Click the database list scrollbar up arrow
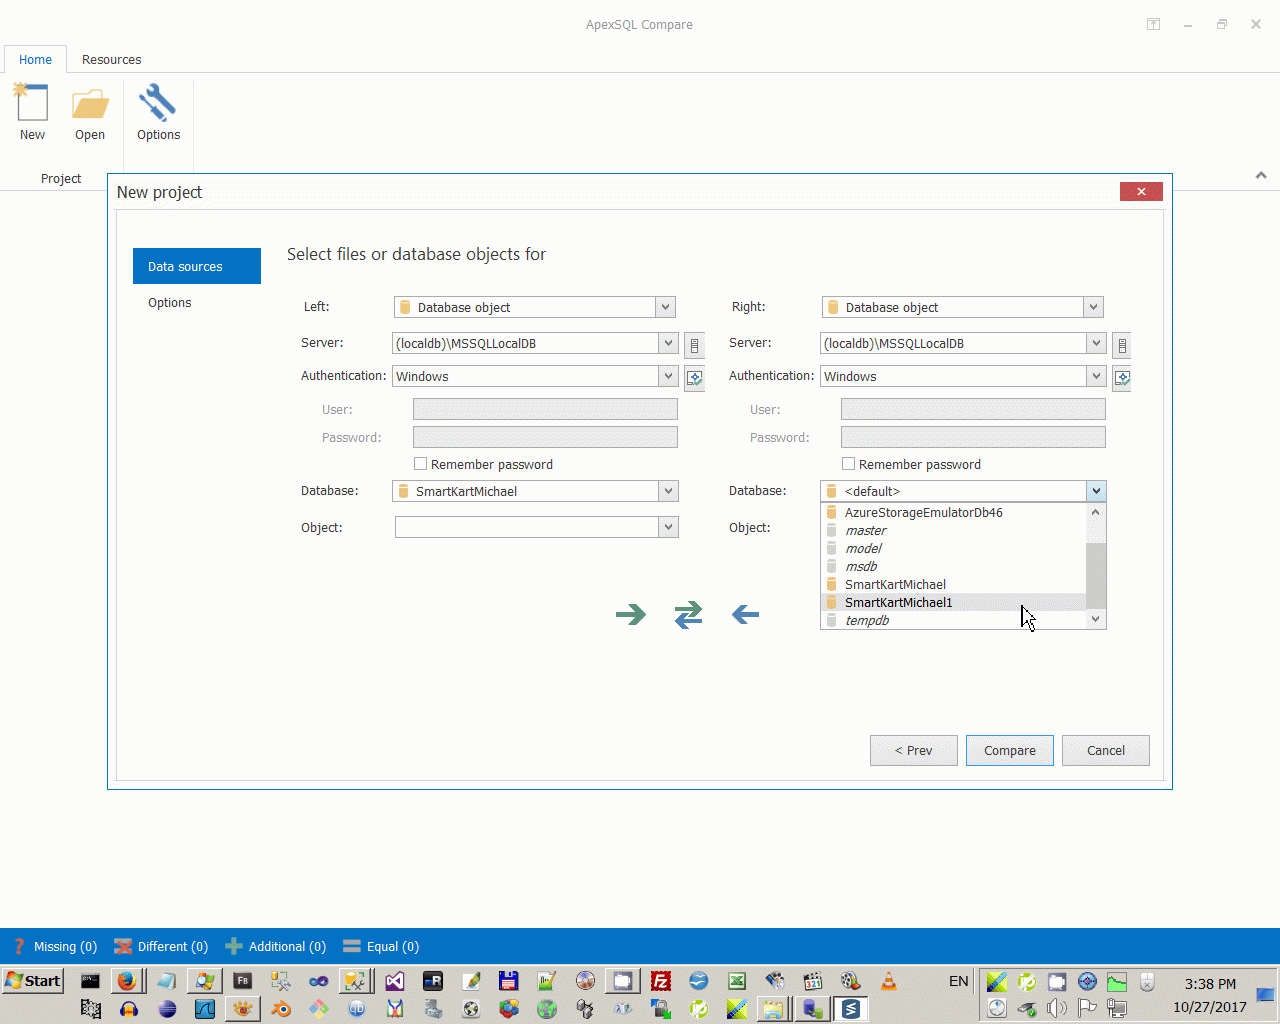Viewport: 1280px width, 1024px height. tap(1096, 512)
